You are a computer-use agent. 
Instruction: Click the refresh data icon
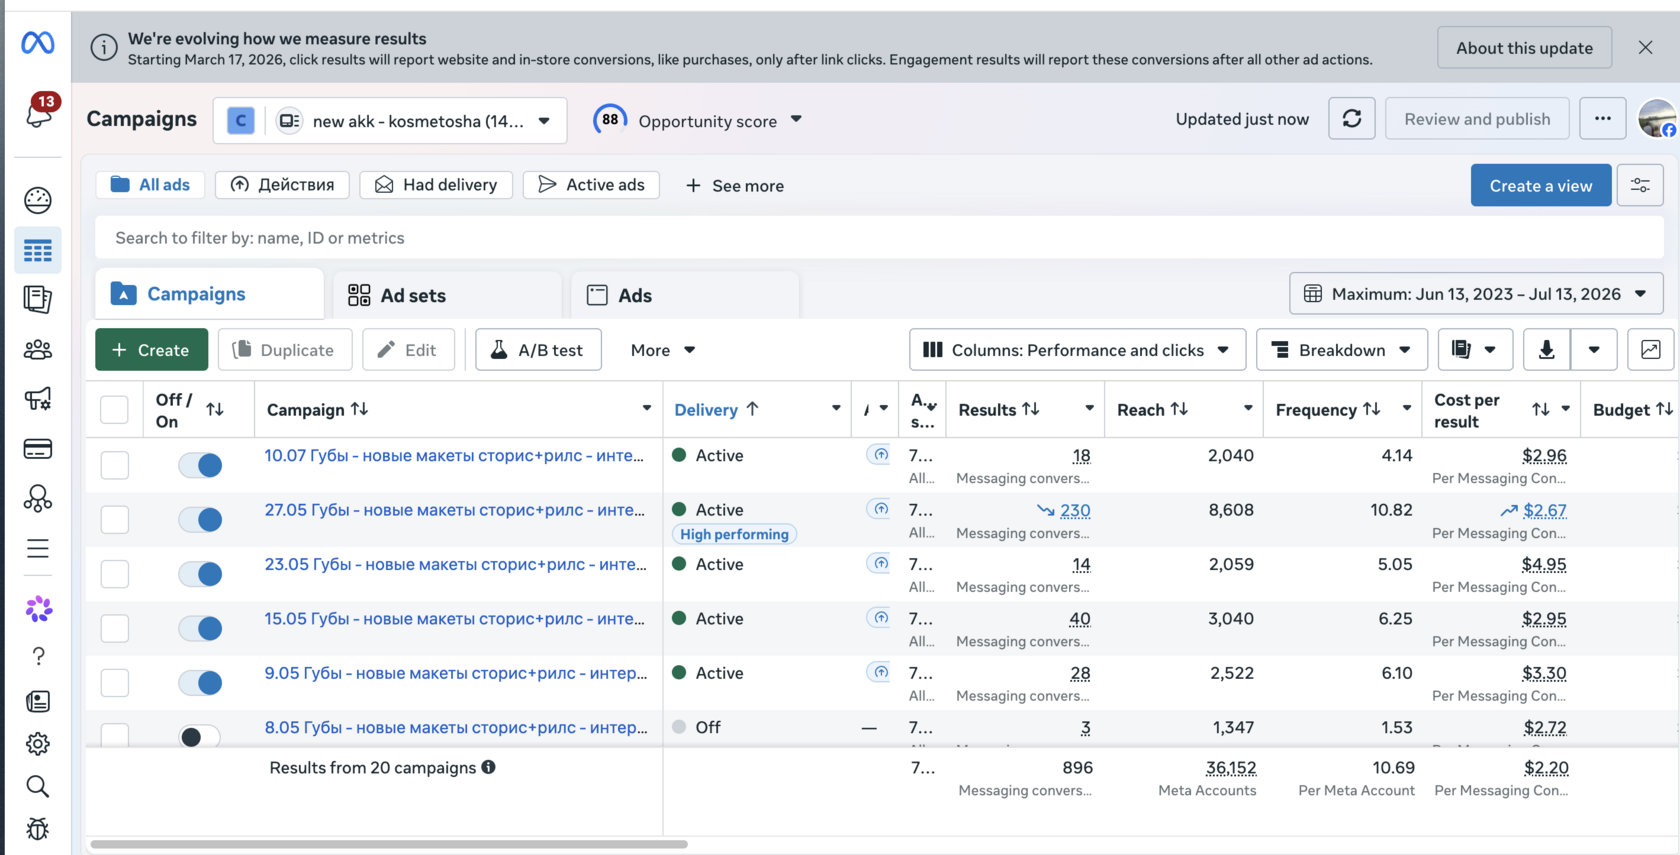point(1351,119)
